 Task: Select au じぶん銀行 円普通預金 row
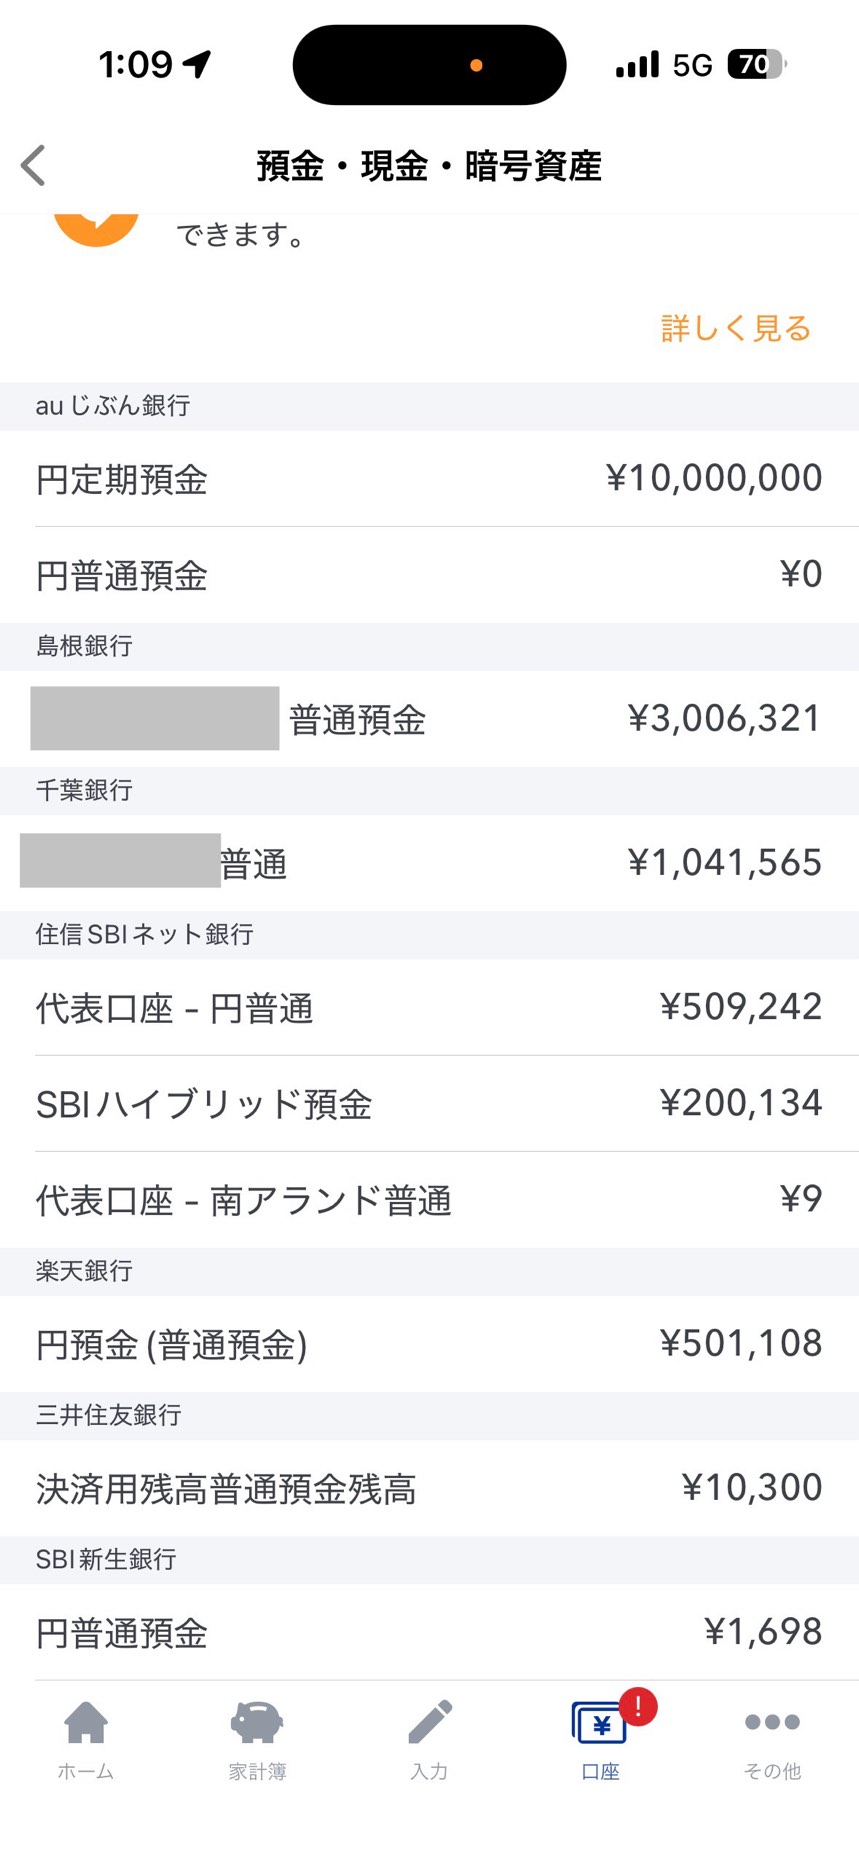pos(429,575)
